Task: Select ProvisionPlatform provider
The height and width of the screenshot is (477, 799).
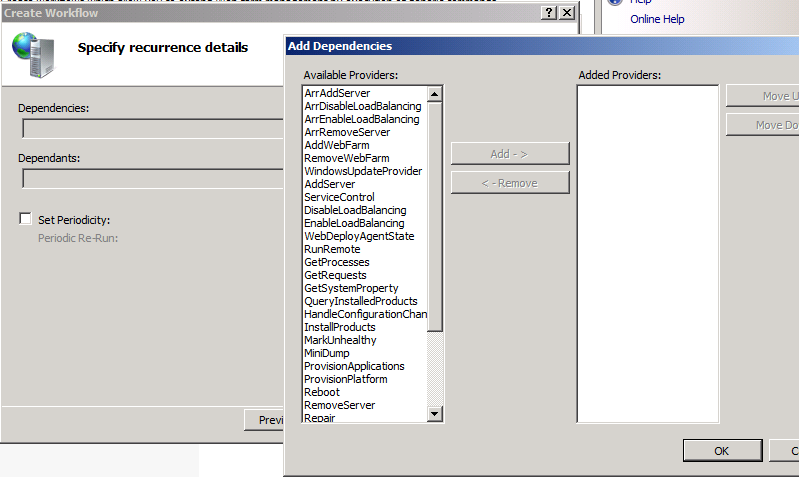Action: click(345, 379)
